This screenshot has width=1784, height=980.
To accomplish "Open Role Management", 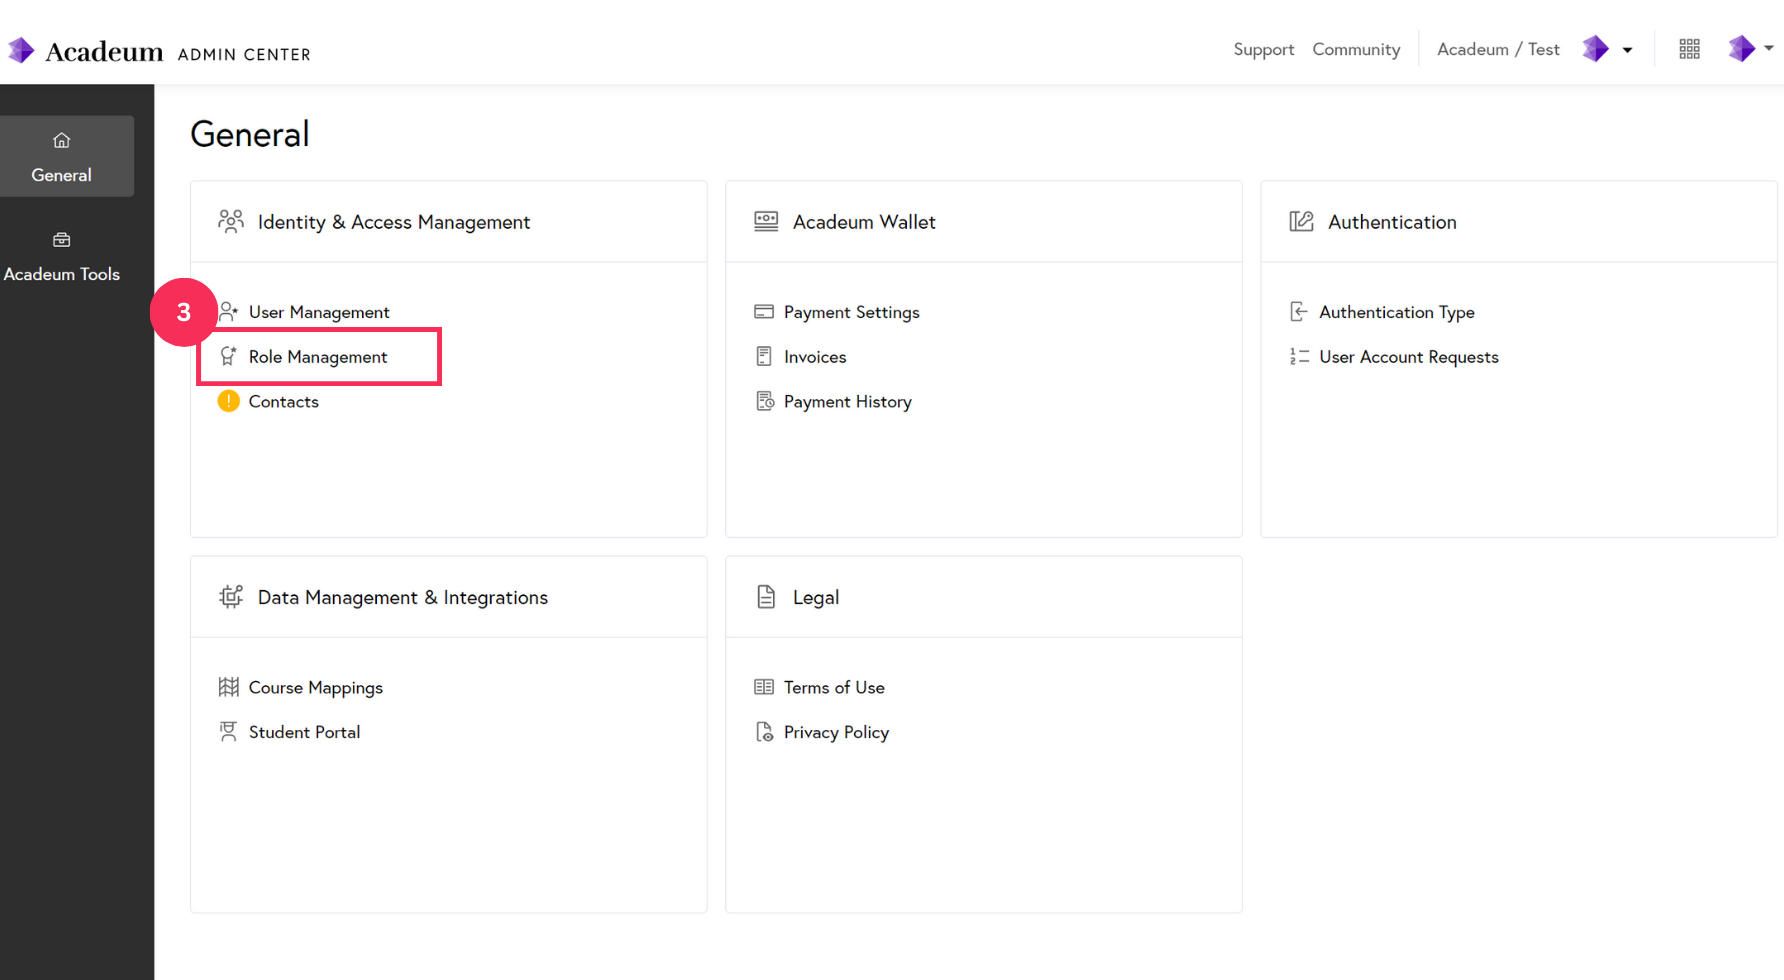I will pyautogui.click(x=318, y=357).
